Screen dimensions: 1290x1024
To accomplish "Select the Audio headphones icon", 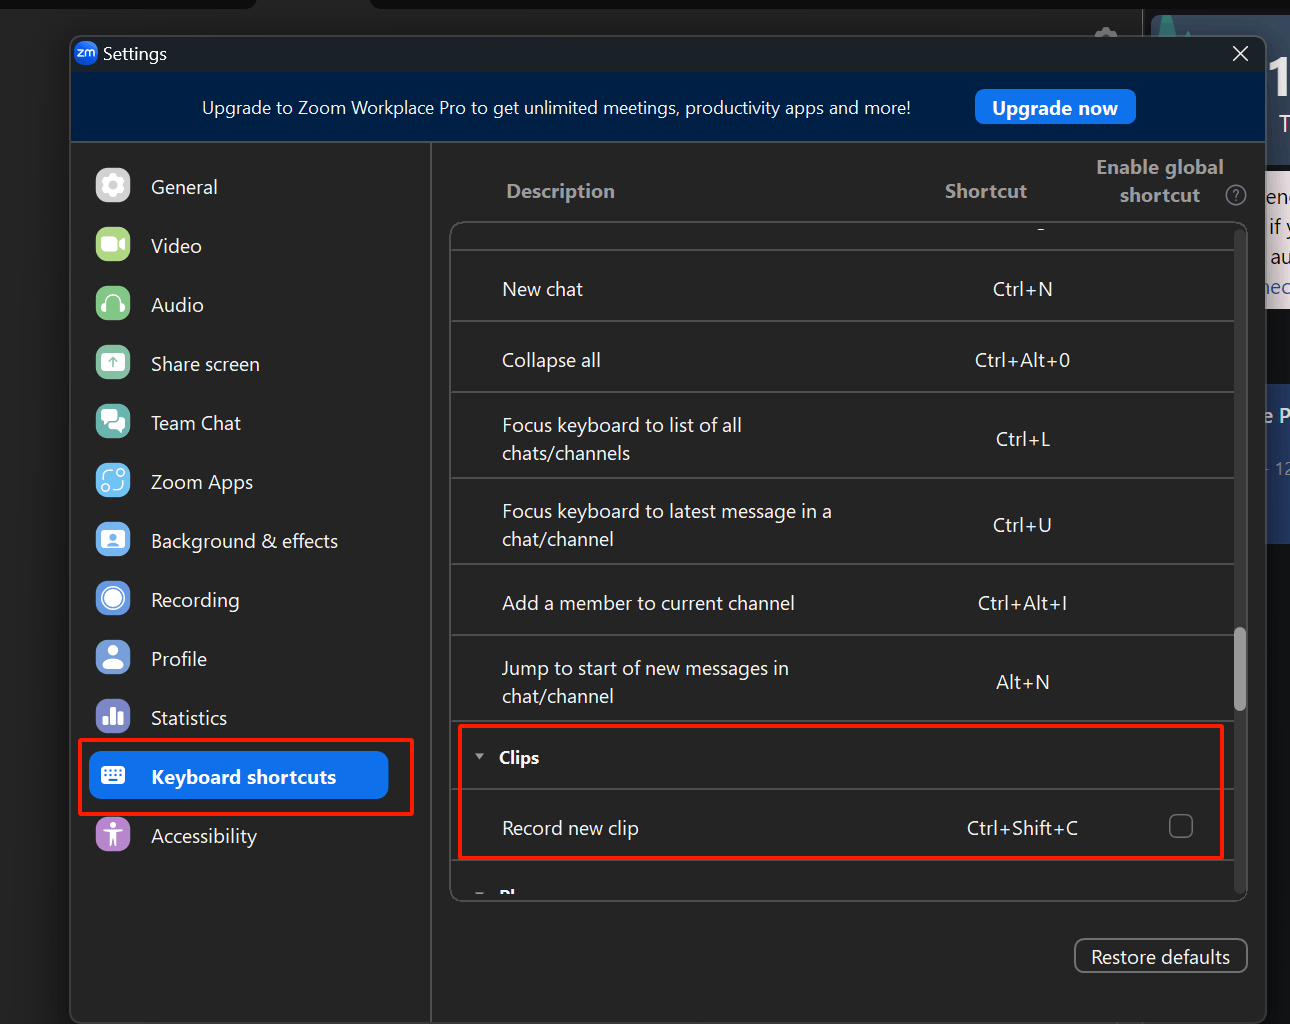I will tap(113, 304).
